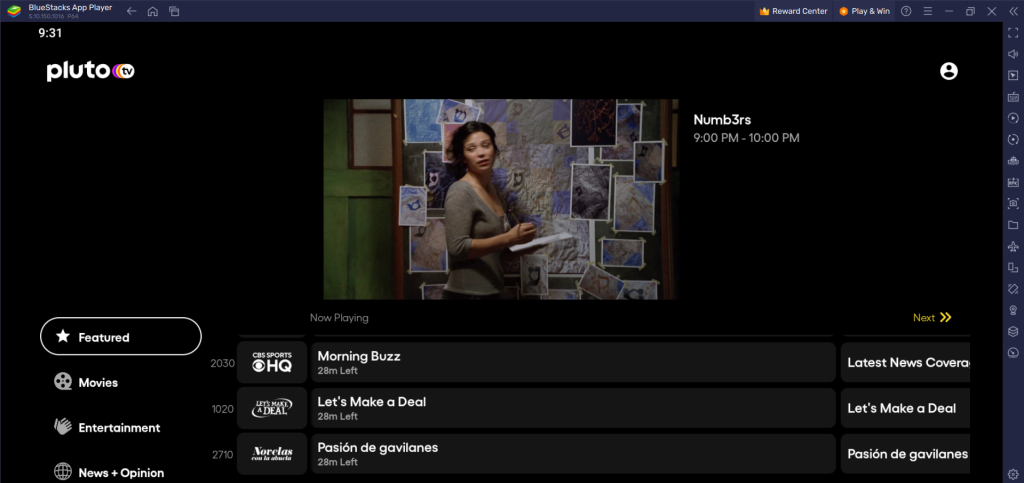Open BlueStacks settings gear
The image size is (1024, 483).
1013,473
